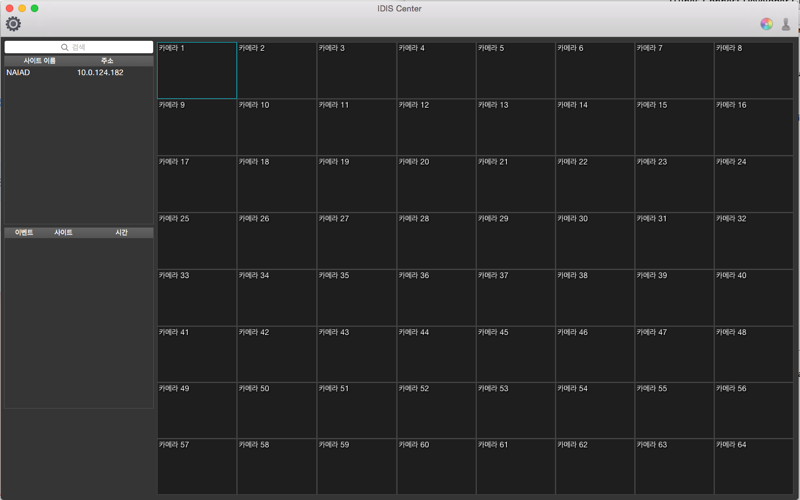
Task: Open the settings gear icon
Action: [x=13, y=23]
